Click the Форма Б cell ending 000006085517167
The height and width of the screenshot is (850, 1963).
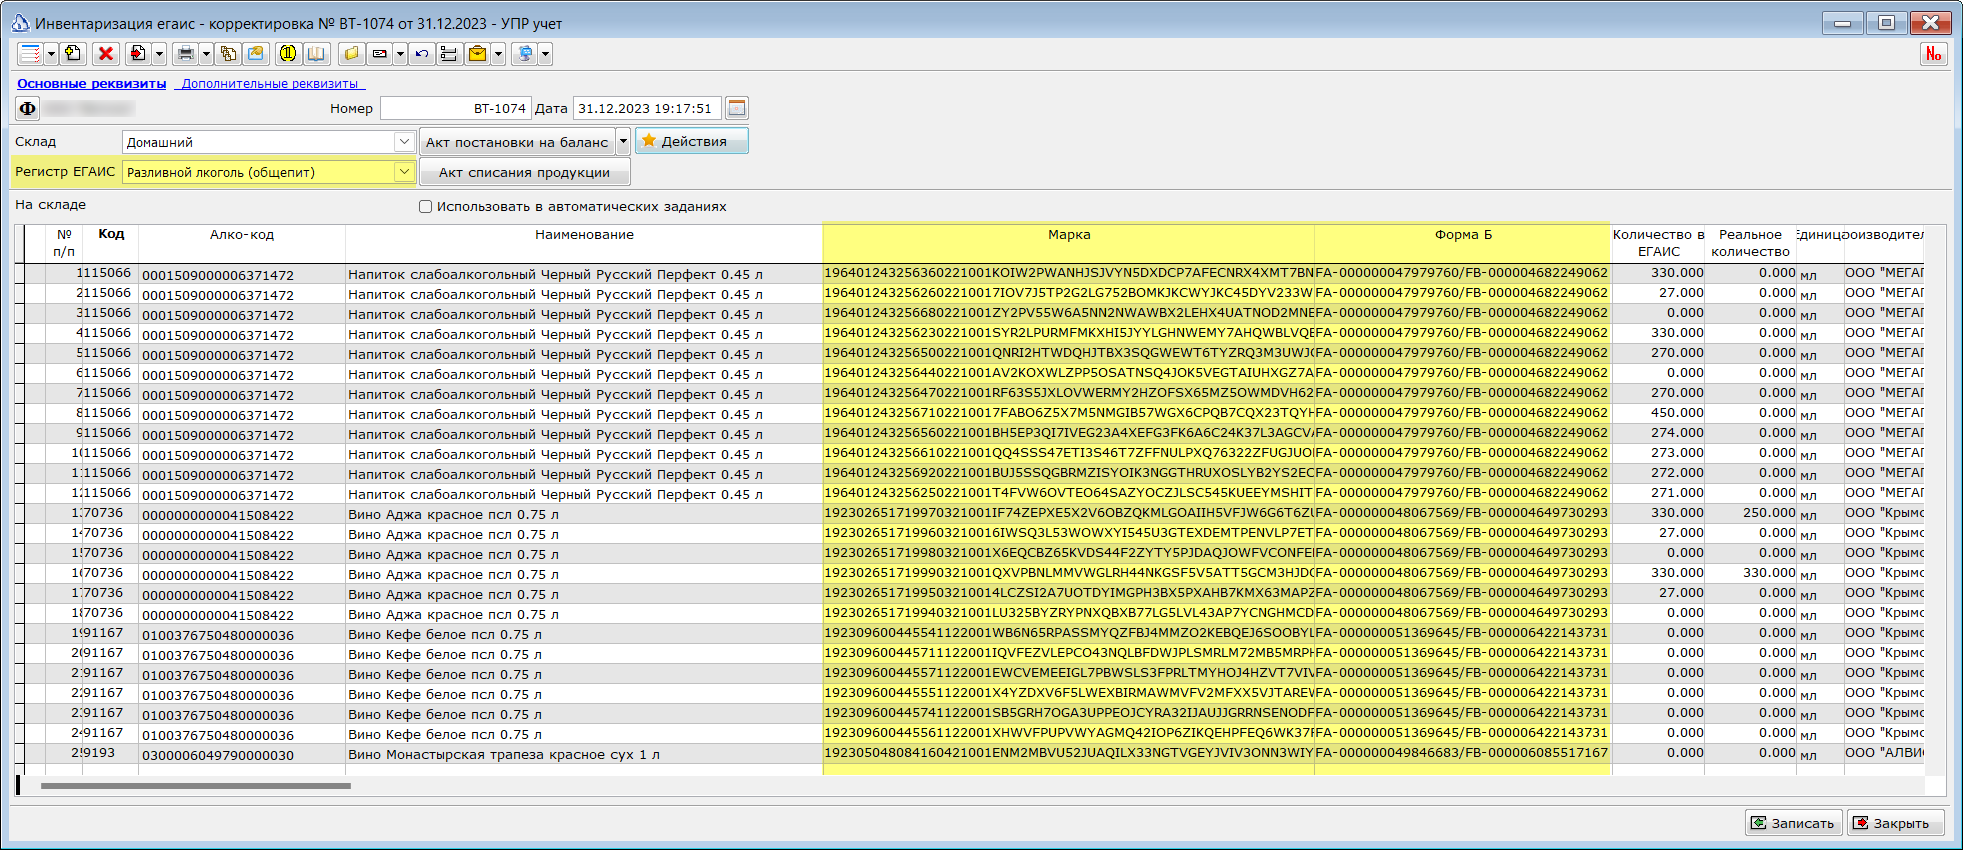click(1462, 753)
